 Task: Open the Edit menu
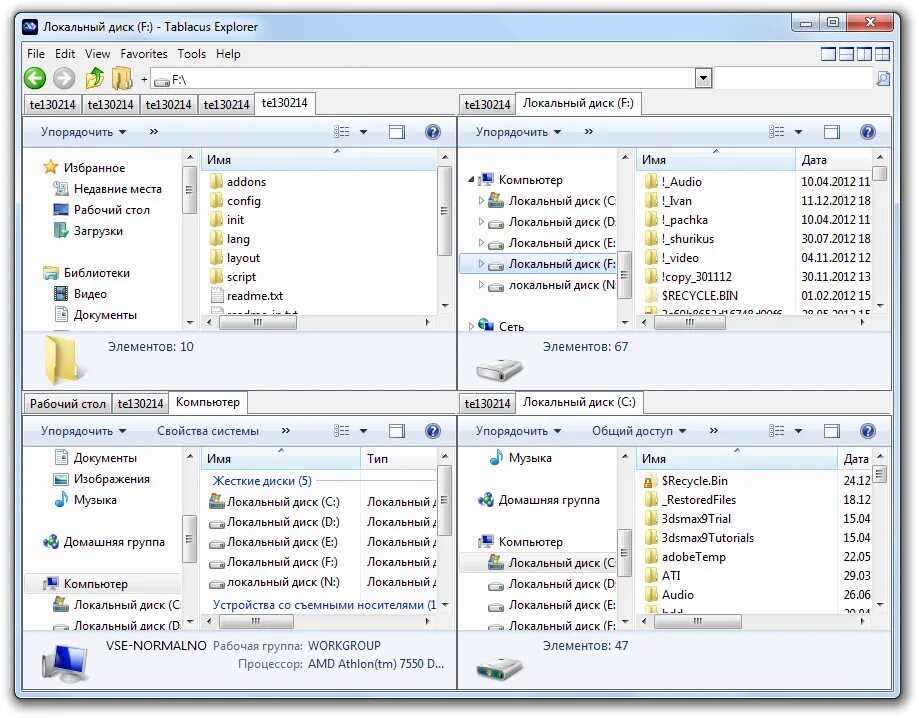(64, 54)
